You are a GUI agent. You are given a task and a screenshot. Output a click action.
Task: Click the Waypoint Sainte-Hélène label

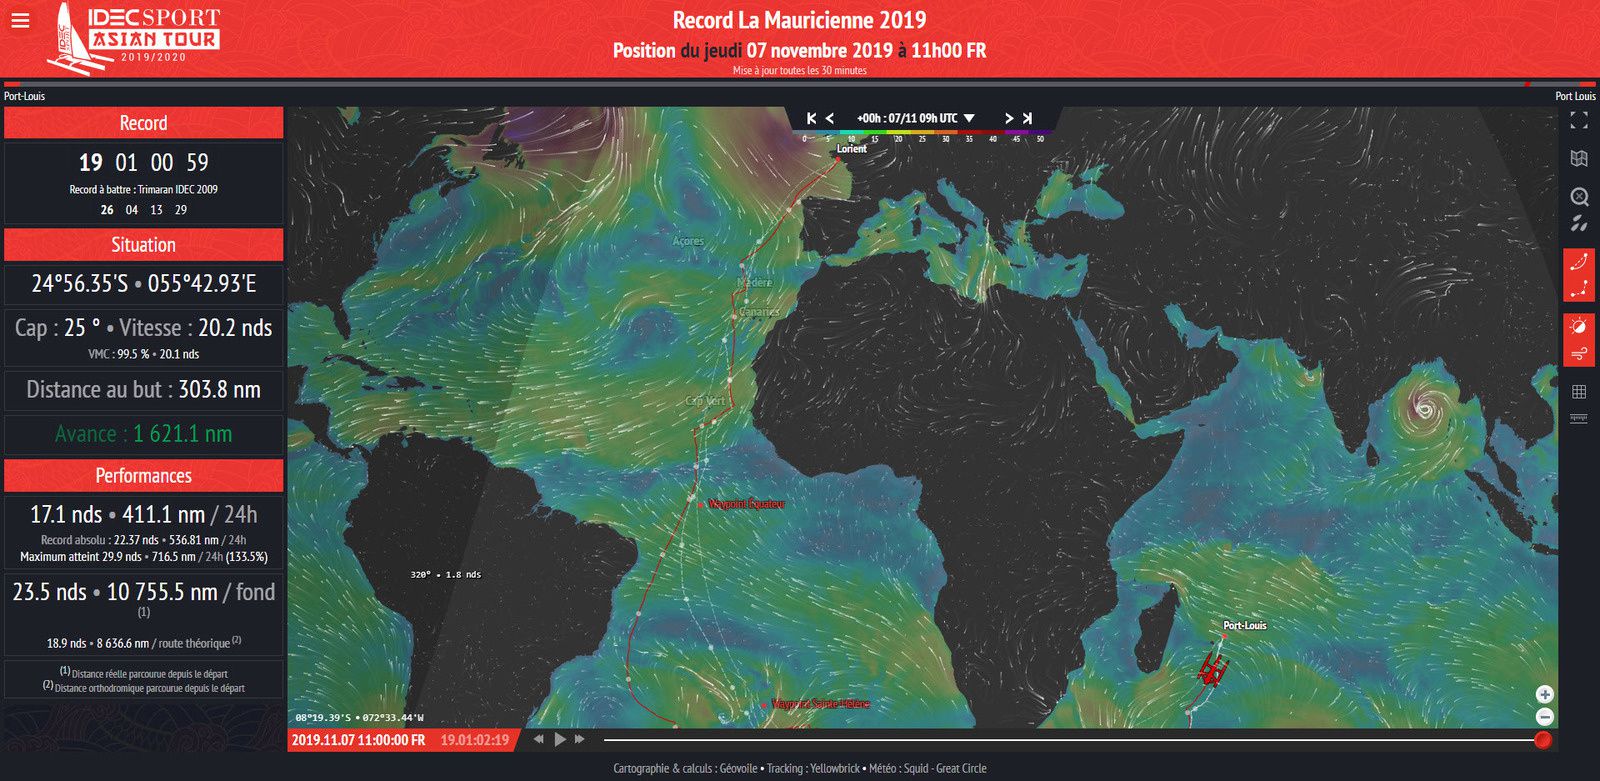coord(820,704)
